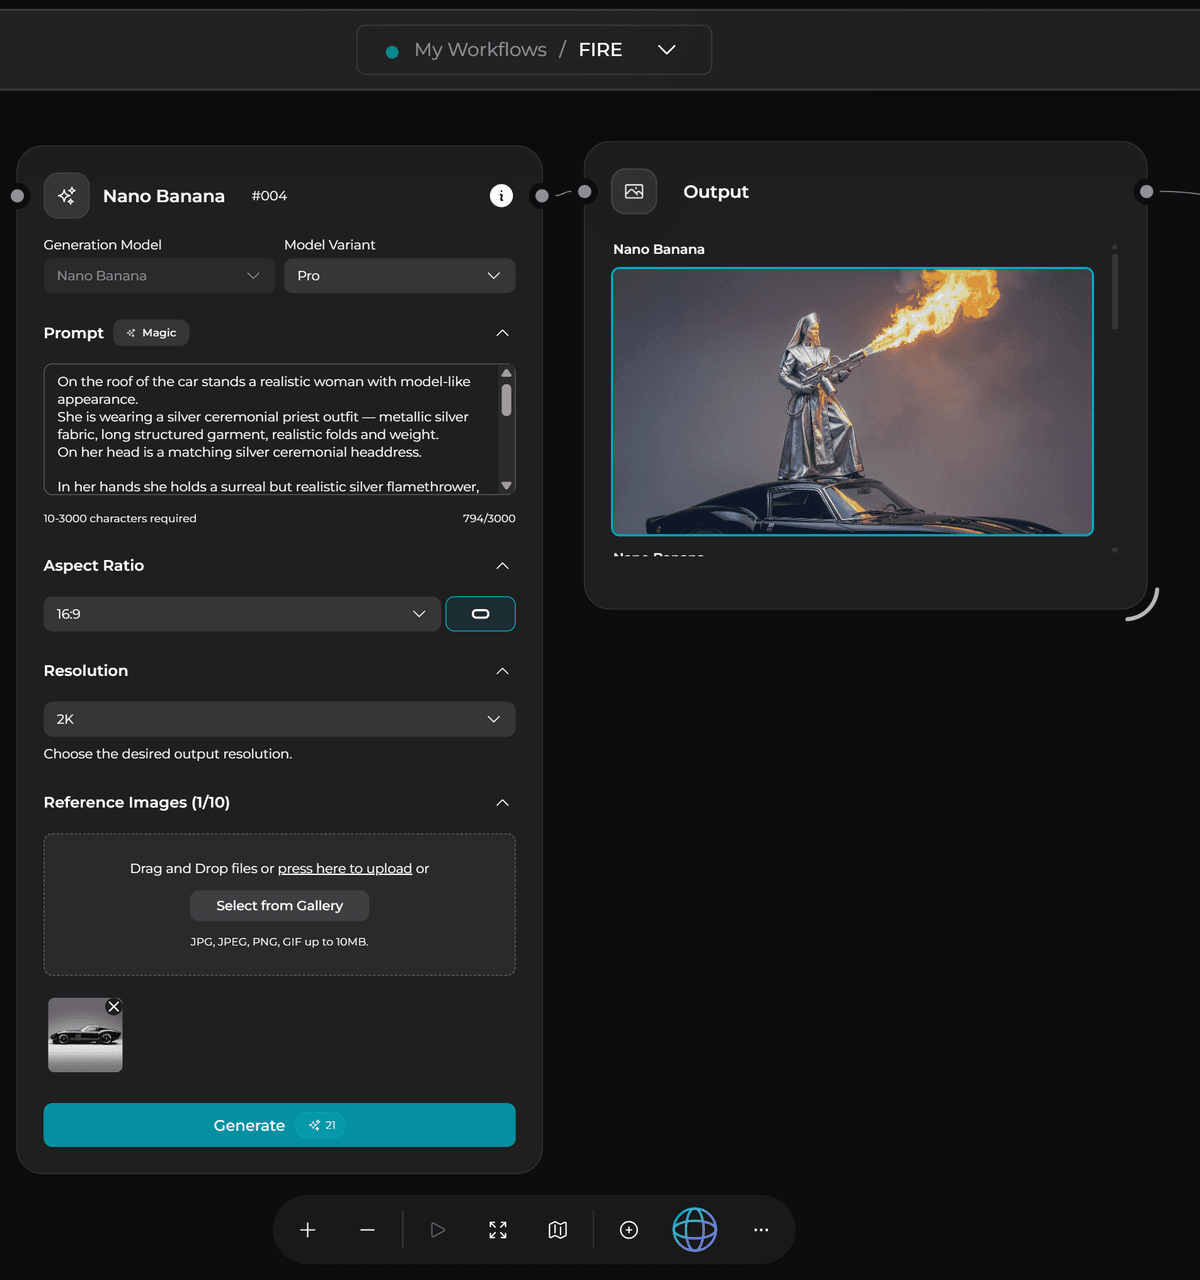Viewport: 1200px width, 1280px height.
Task: Toggle landscape orientation for aspect ratio
Action: click(x=480, y=613)
